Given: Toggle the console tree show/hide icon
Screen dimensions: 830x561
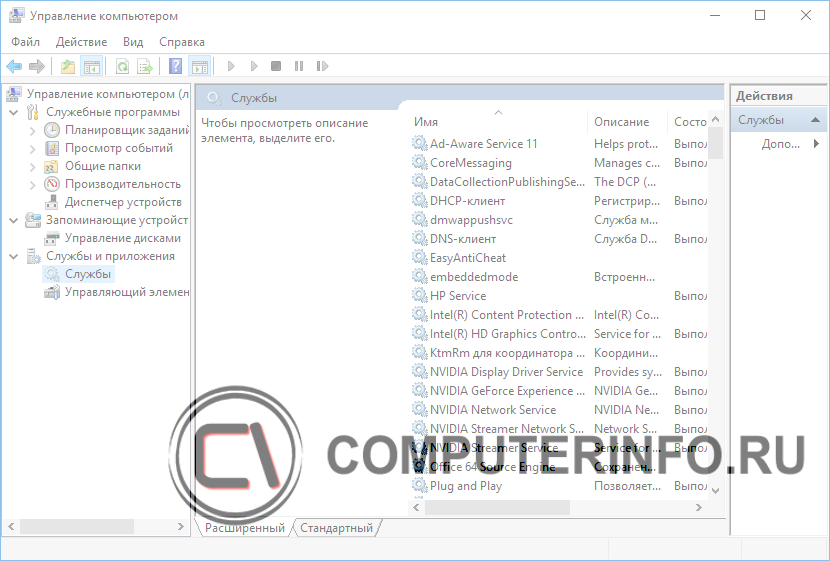Looking at the screenshot, I should point(92,66).
